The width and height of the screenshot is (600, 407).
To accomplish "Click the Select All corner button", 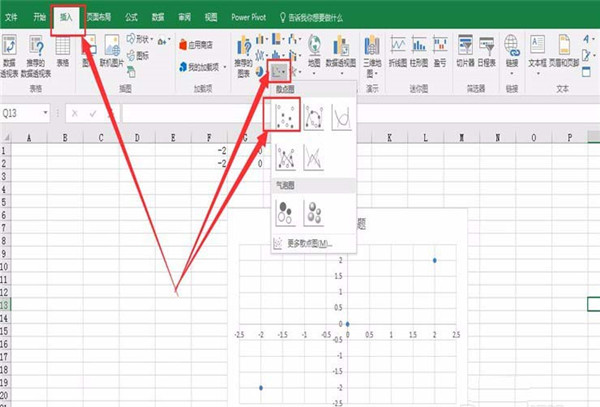I will pos(5,137).
